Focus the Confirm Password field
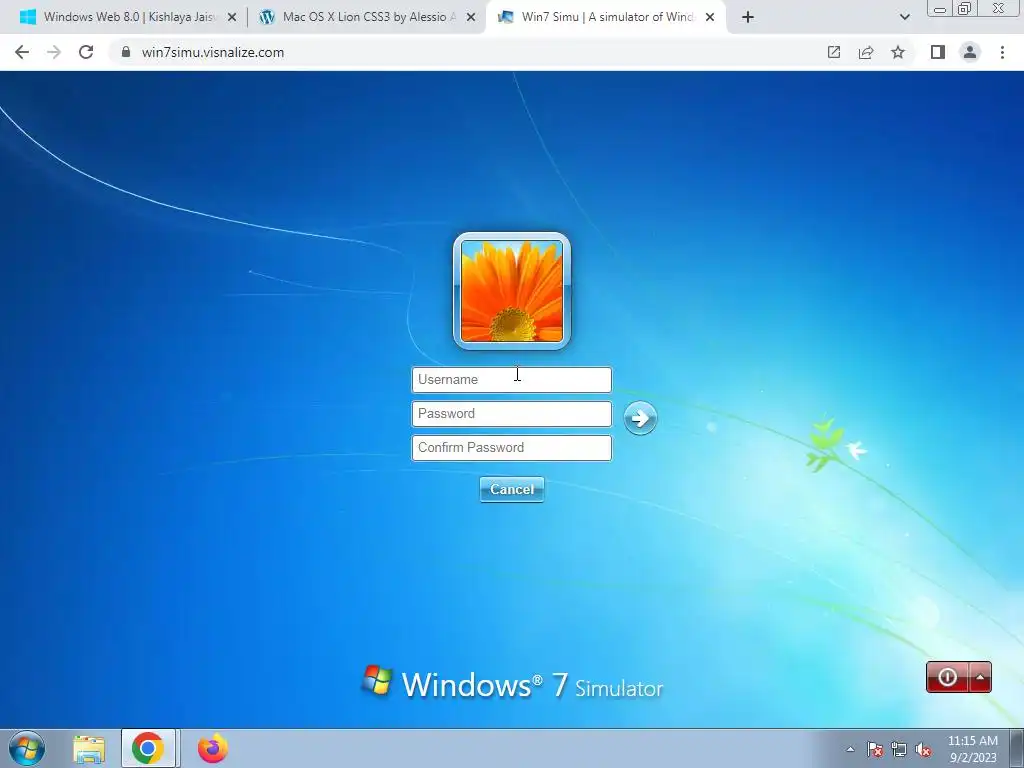The width and height of the screenshot is (1024, 768). (x=511, y=447)
